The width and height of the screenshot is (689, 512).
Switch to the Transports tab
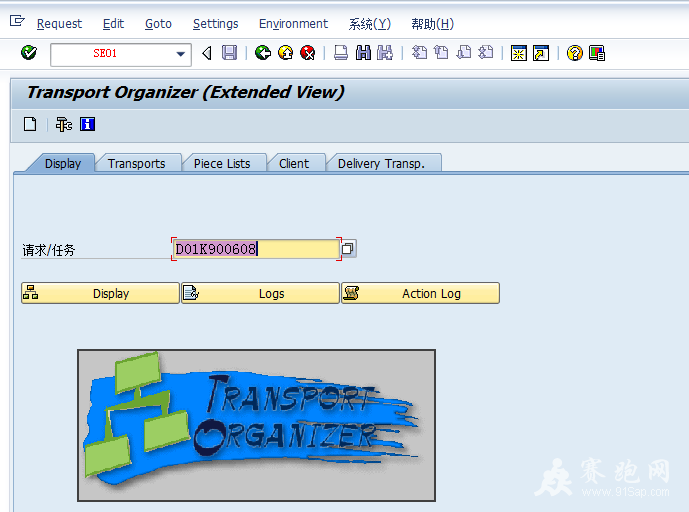137,163
